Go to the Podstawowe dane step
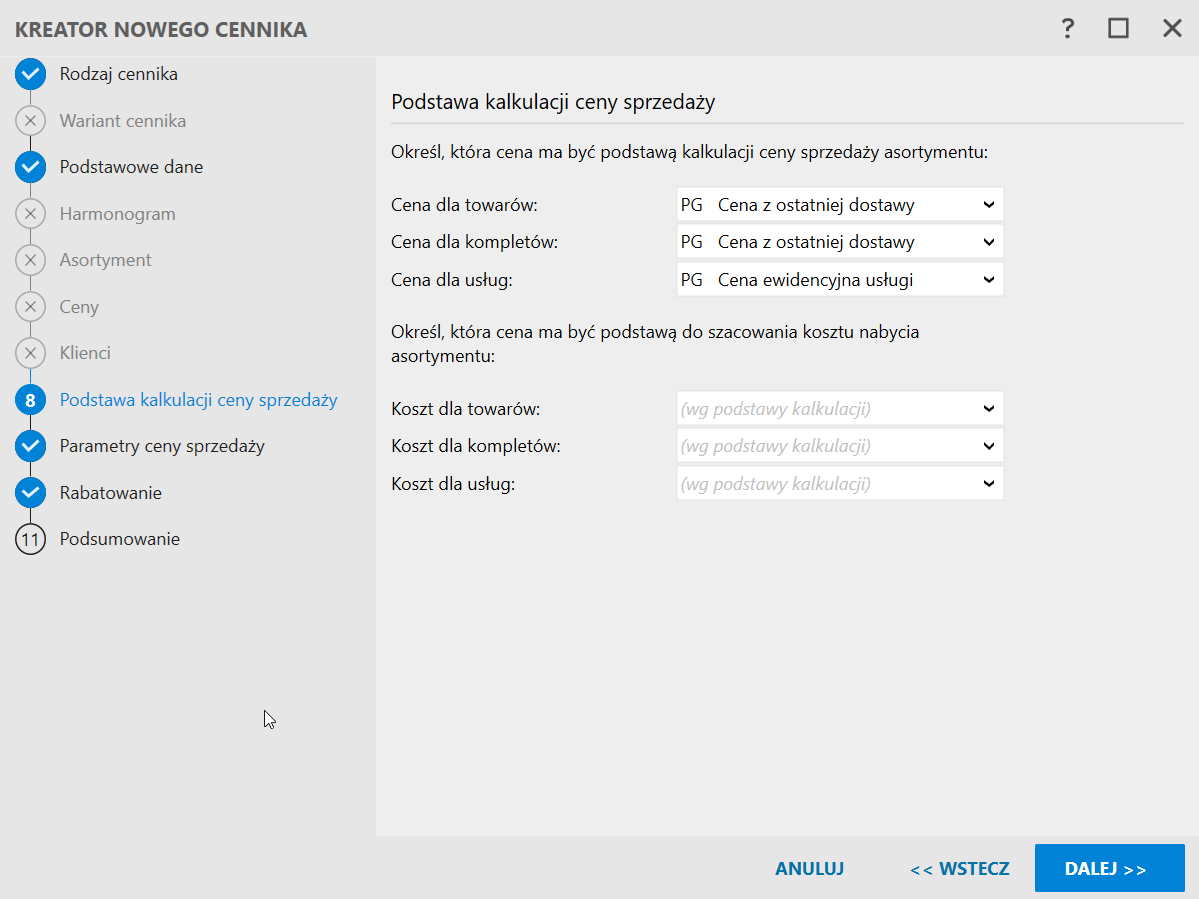Screen dimensions: 1199x899 click(x=132, y=167)
